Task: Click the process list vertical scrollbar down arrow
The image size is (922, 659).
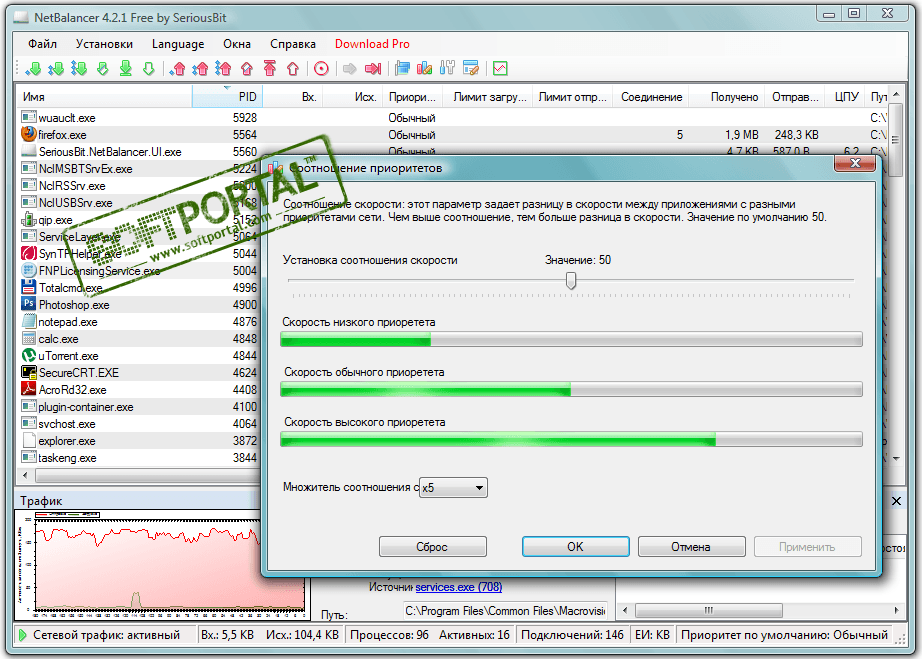Action: point(896,459)
